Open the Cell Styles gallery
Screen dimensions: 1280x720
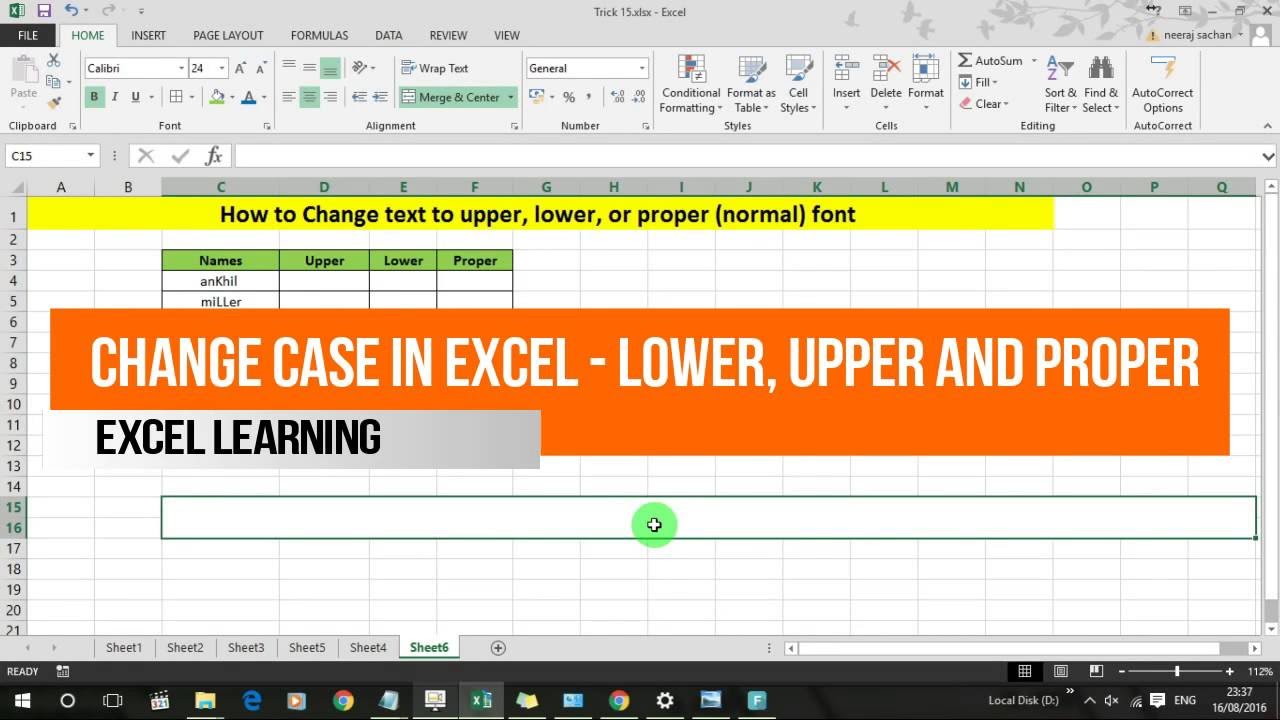tap(798, 84)
